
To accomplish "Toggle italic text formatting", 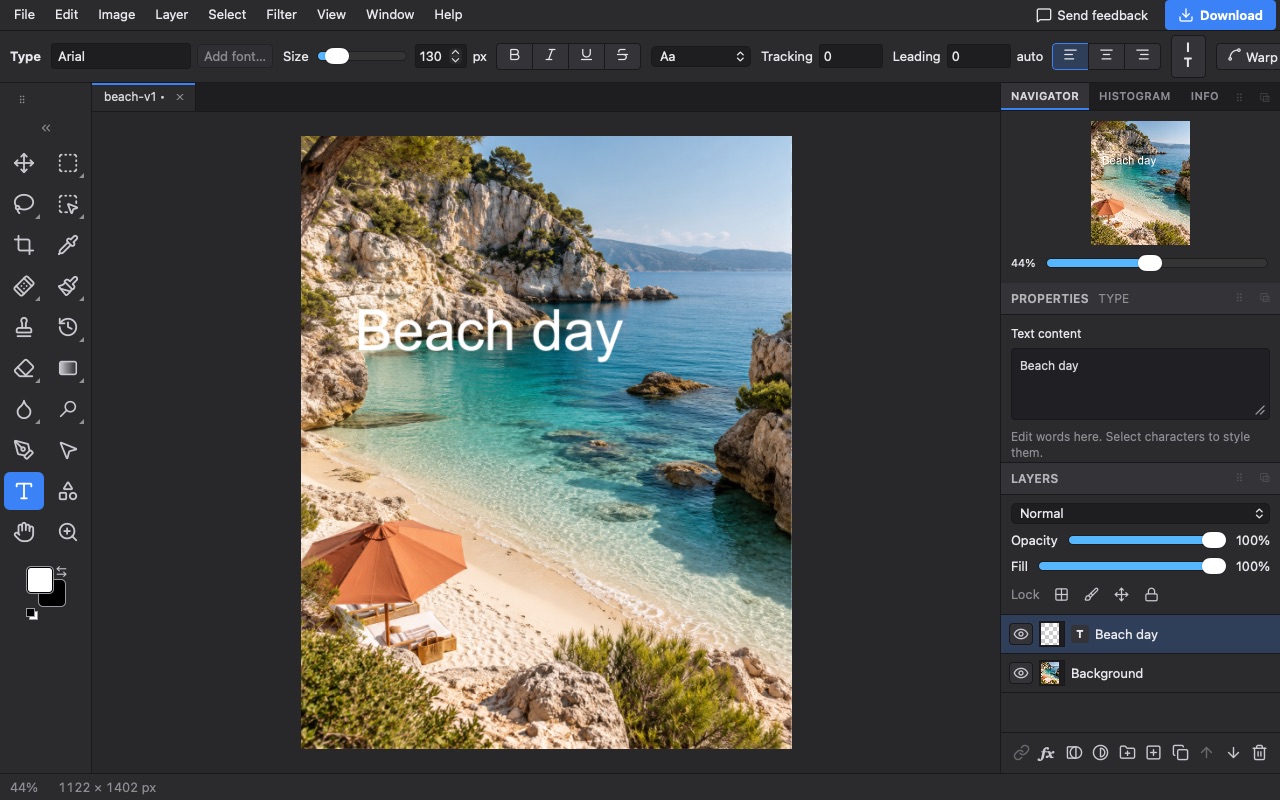I will (x=550, y=56).
